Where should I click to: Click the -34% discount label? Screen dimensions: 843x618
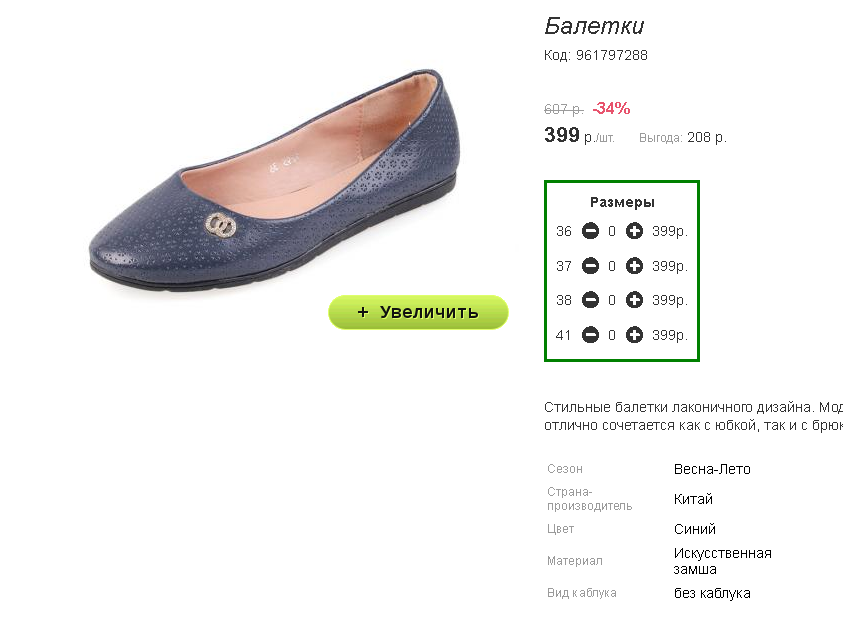point(611,108)
